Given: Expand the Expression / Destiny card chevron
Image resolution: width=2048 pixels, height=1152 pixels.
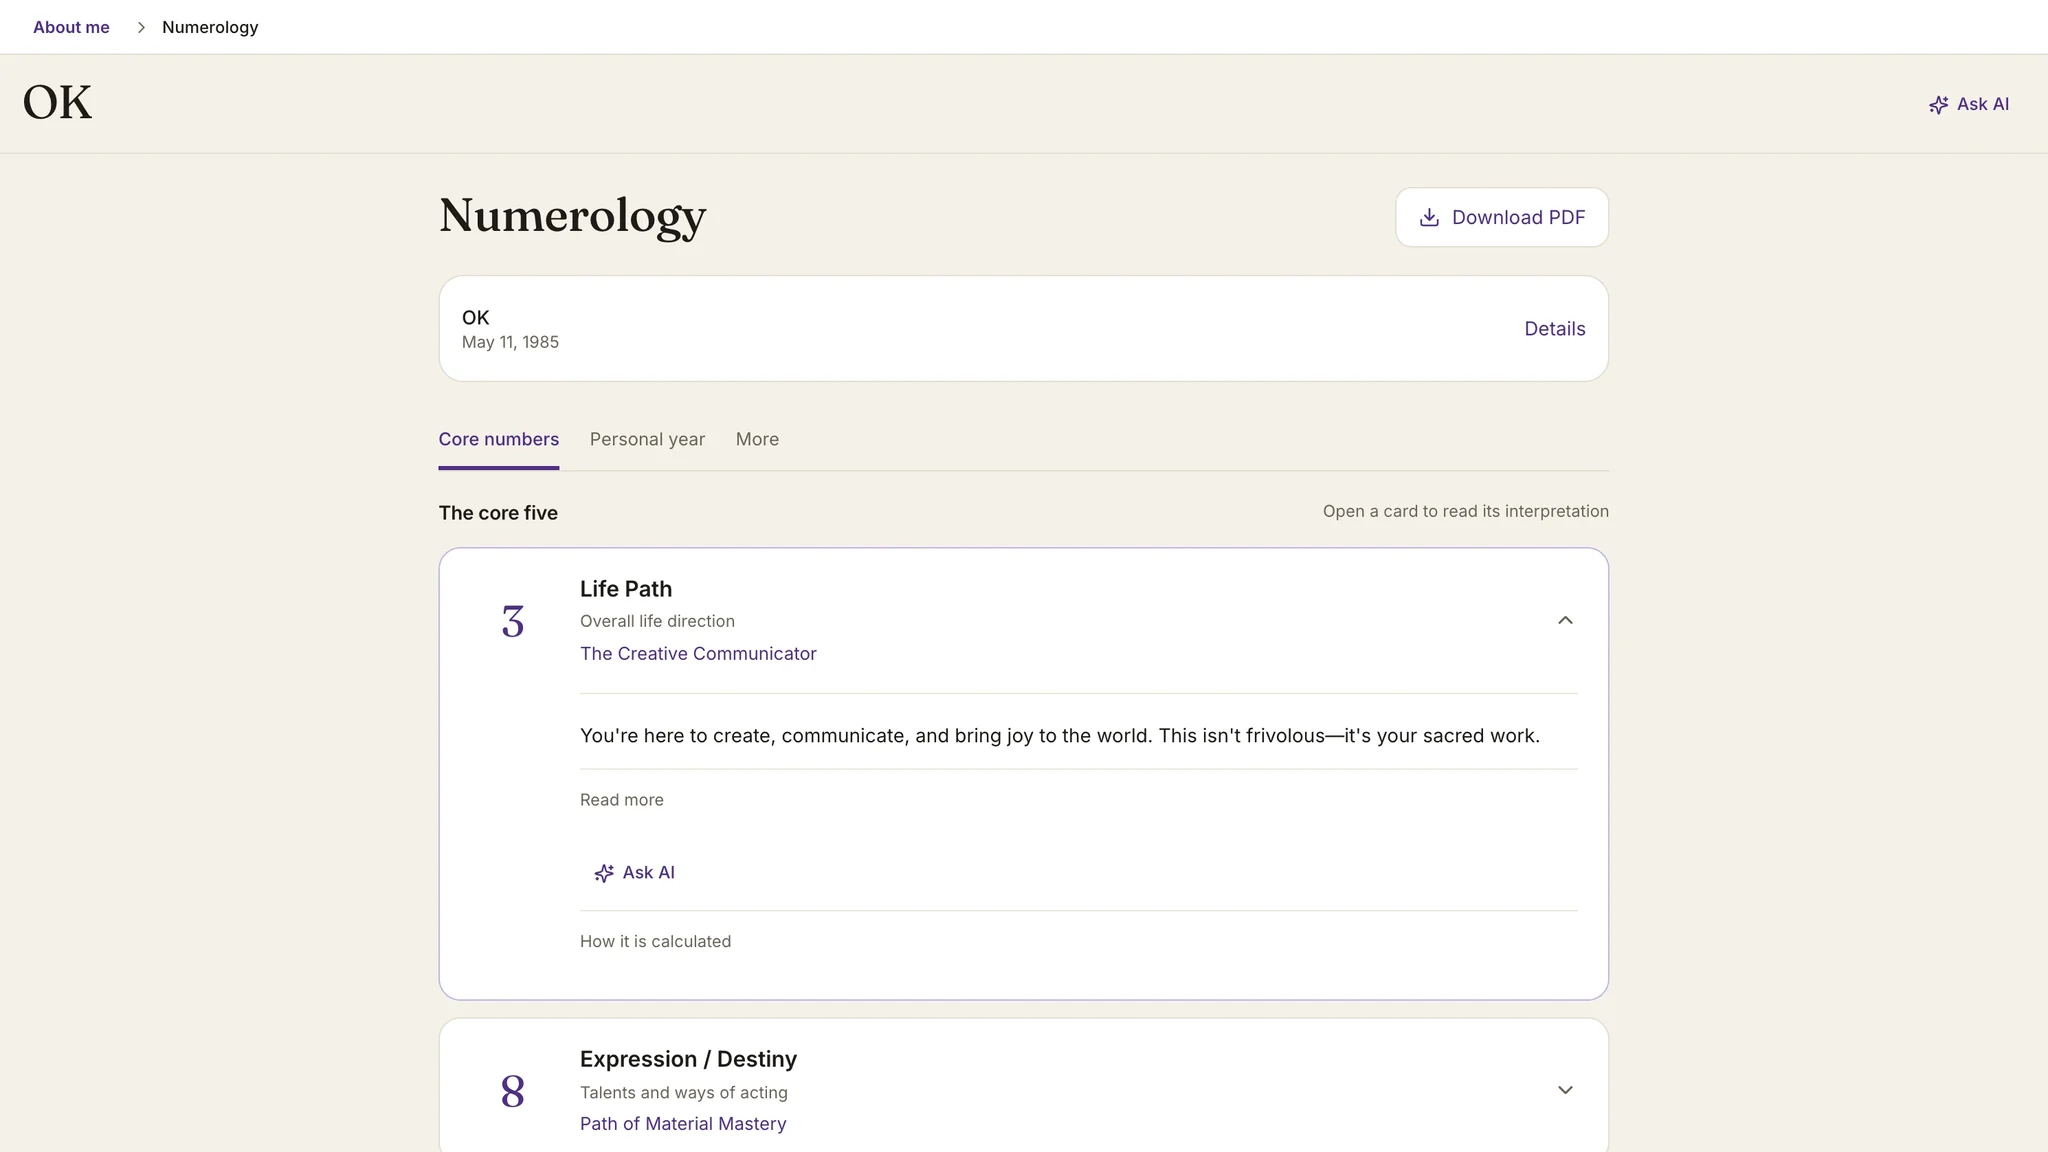Looking at the screenshot, I should (1565, 1090).
